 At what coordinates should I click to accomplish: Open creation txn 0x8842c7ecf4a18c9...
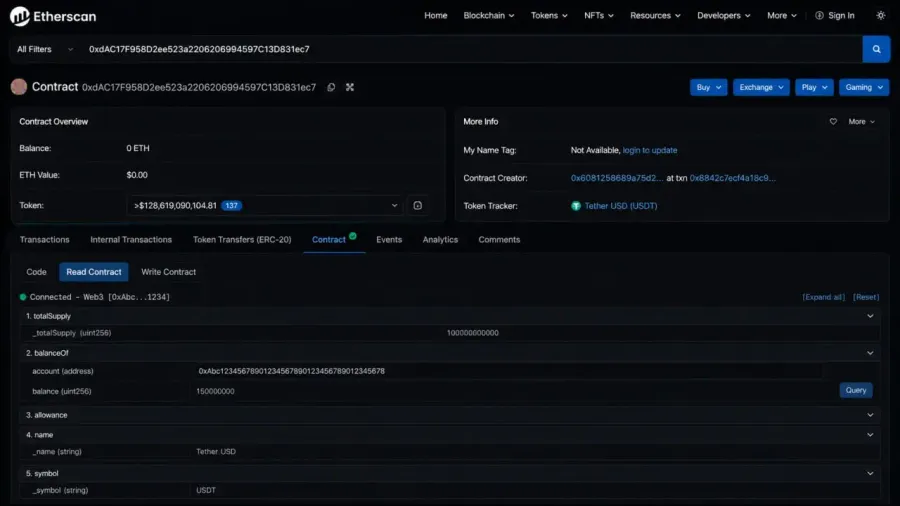click(732, 178)
